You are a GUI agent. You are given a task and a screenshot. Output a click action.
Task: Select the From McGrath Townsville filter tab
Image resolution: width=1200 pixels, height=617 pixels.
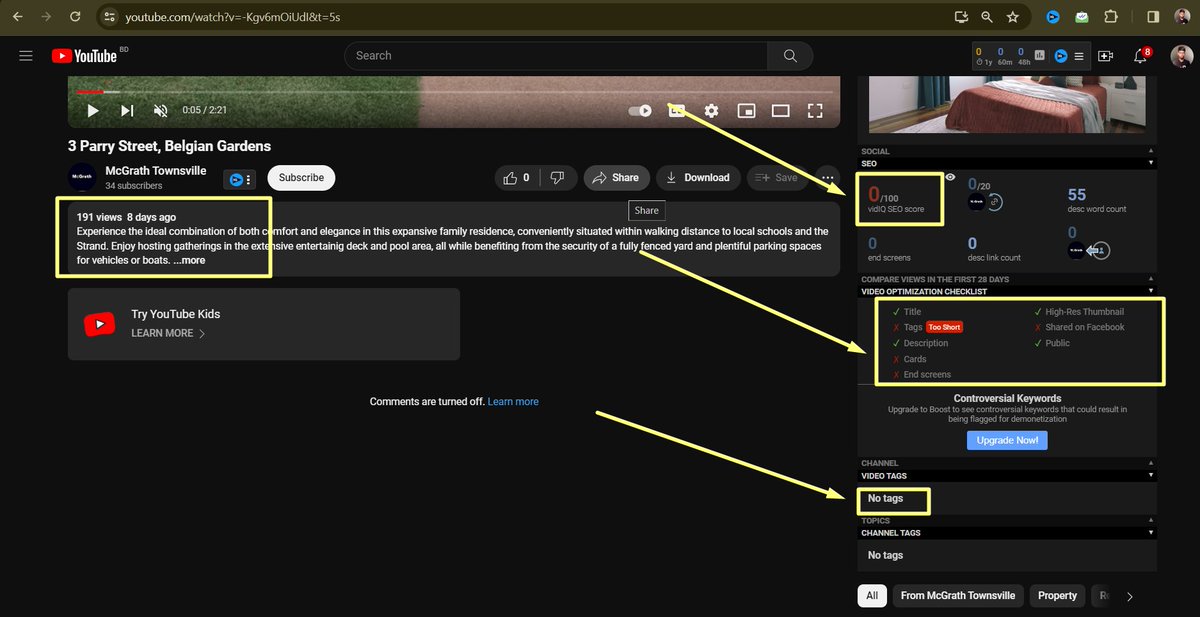point(958,595)
